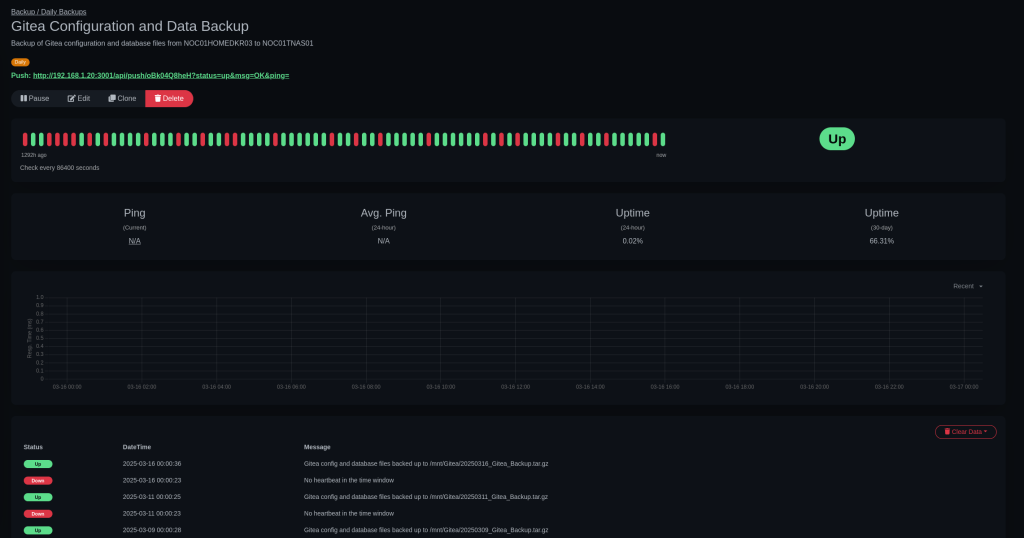Click the green Up status badge
Screen dimensions: 1024x538
[x=836, y=139]
